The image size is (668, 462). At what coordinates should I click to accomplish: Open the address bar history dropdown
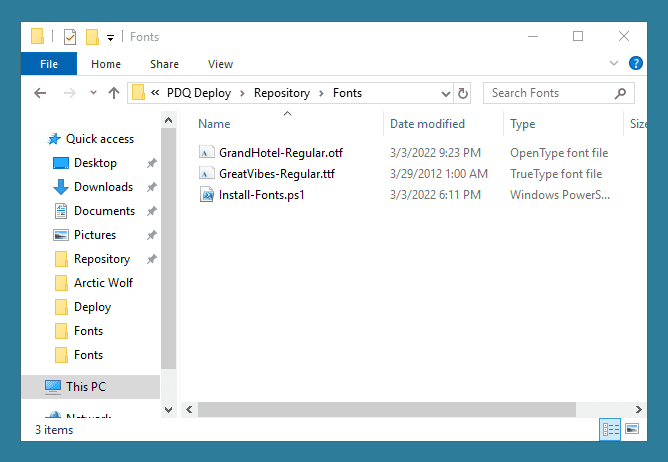click(x=446, y=93)
